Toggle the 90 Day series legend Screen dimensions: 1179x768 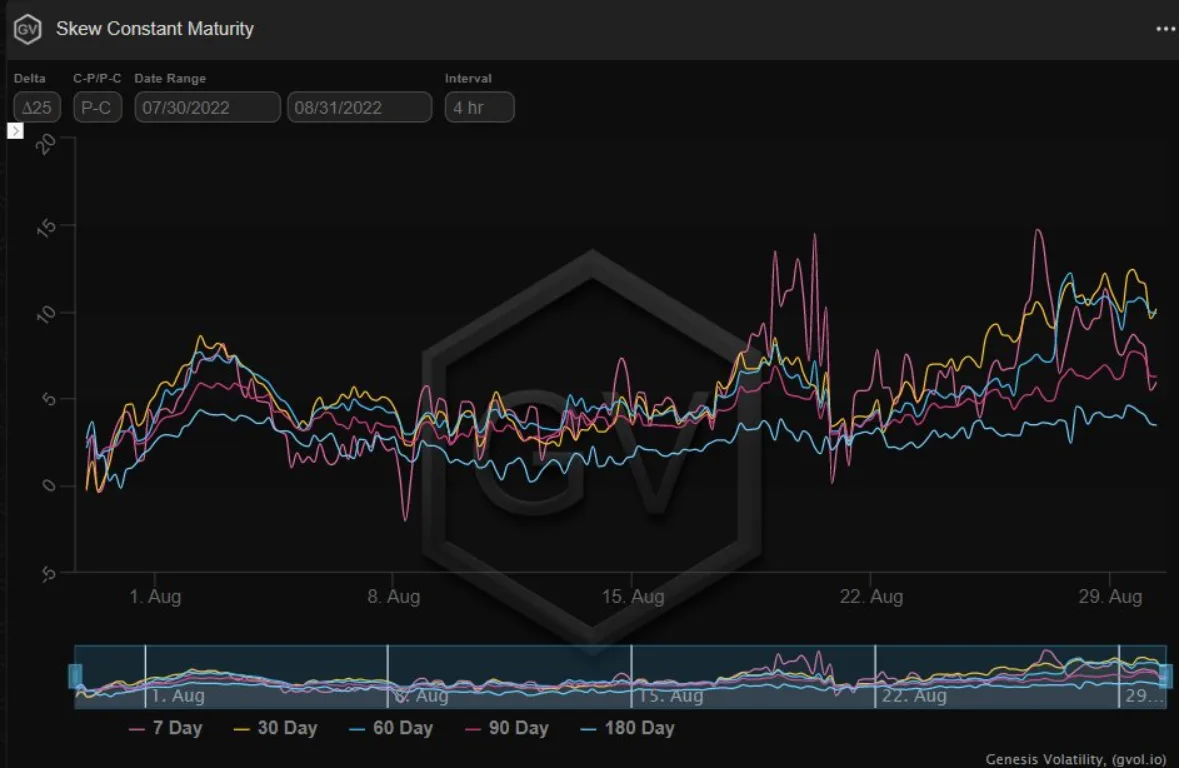pyautogui.click(x=507, y=728)
